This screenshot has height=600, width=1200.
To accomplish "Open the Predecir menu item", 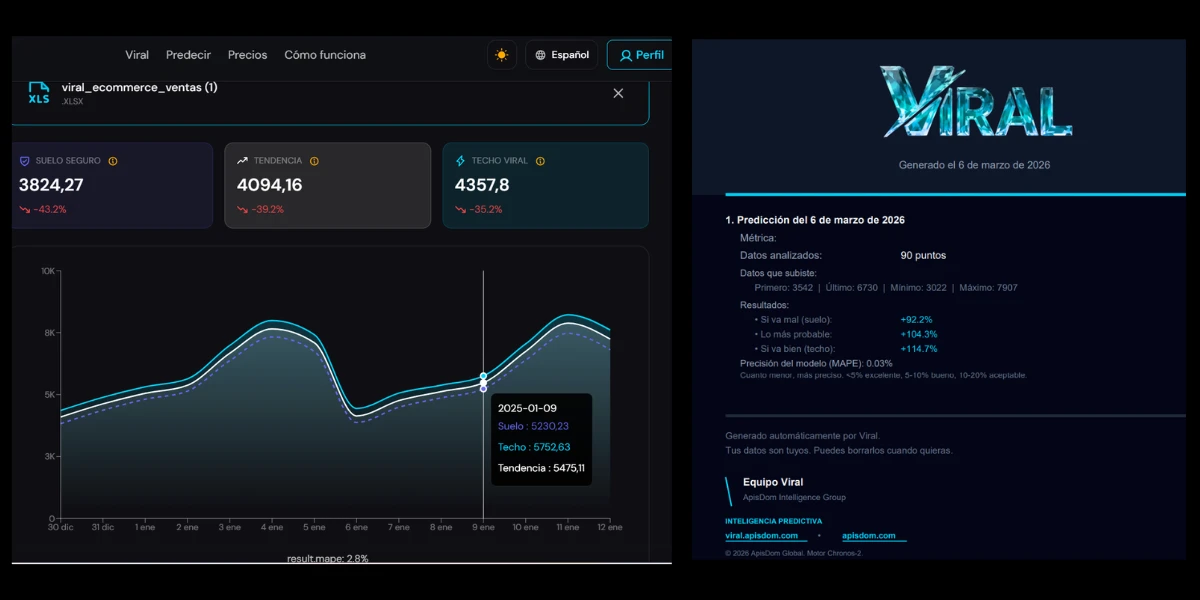I will 188,55.
